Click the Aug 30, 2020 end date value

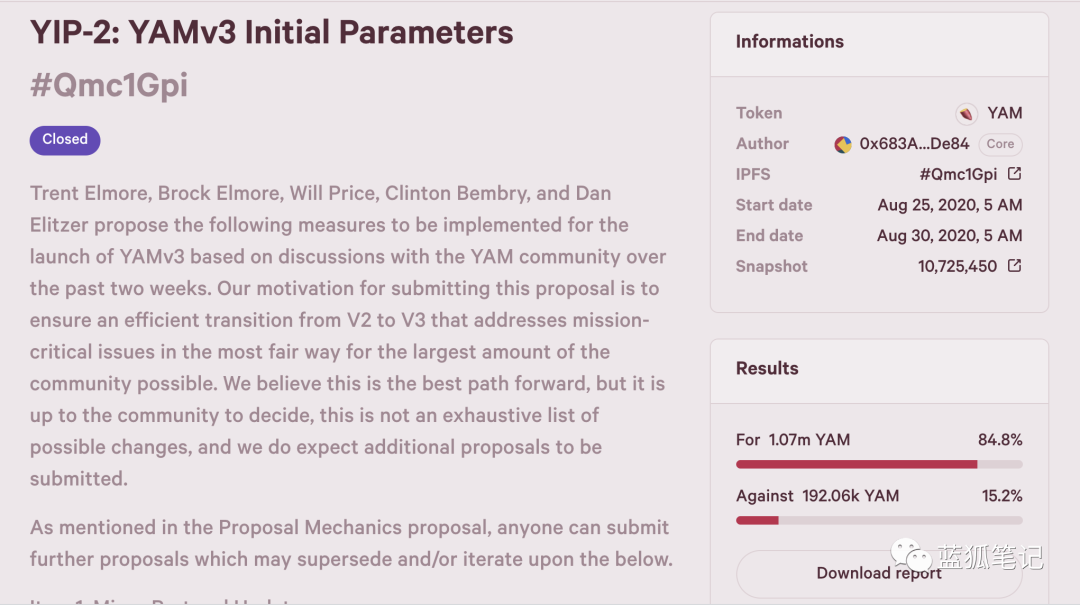[x=949, y=236]
